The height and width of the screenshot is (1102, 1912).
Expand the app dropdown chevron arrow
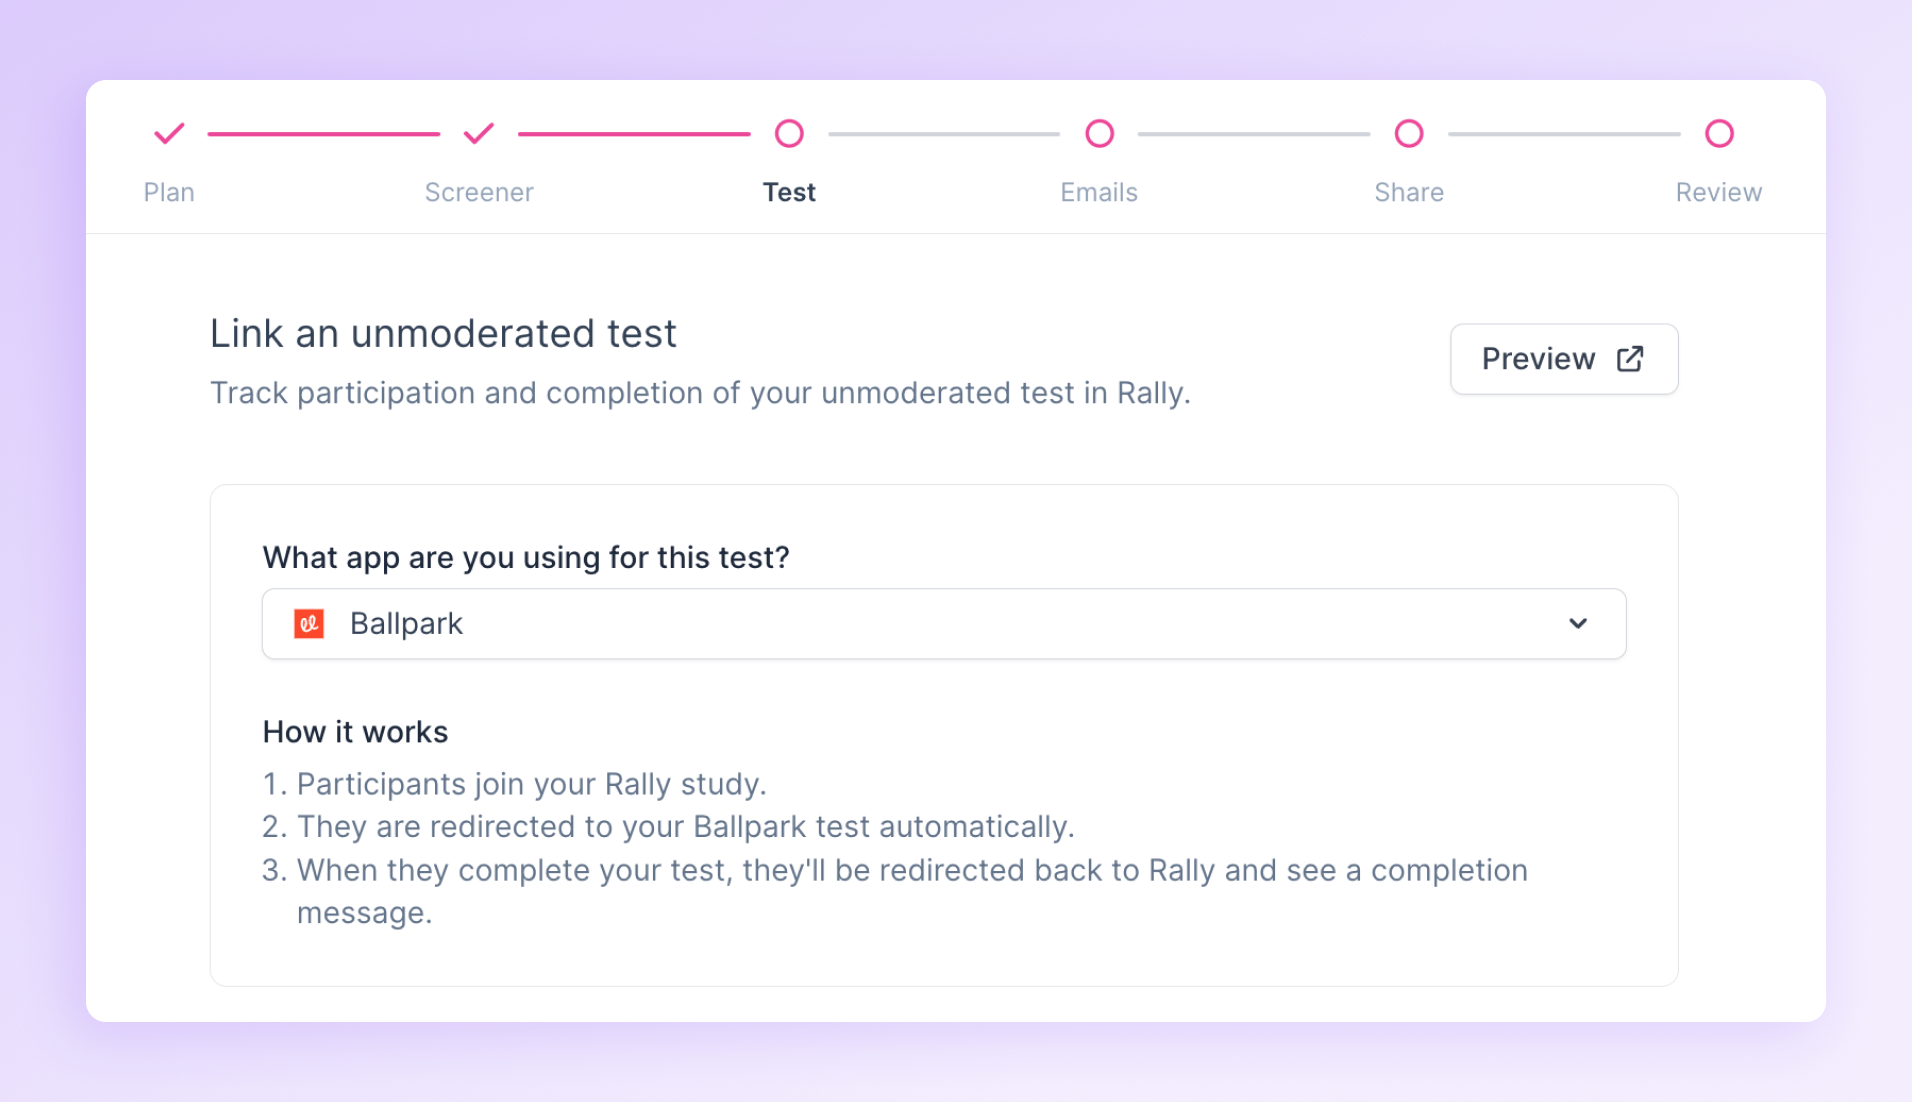[x=1578, y=624]
